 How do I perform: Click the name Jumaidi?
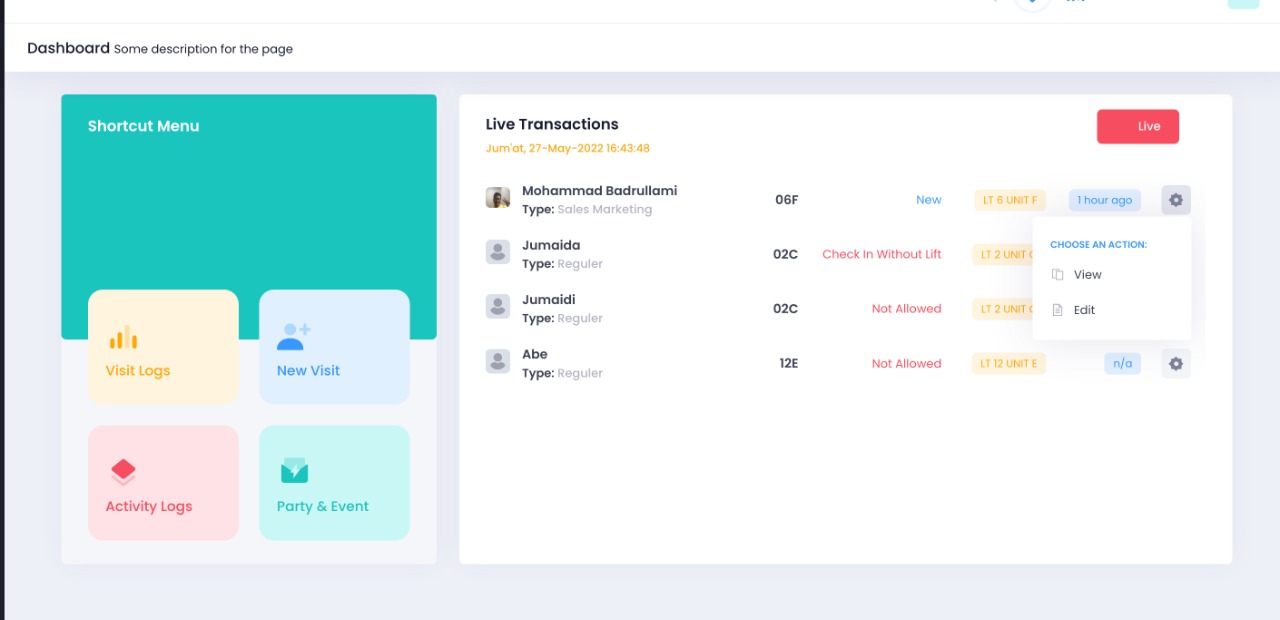click(x=549, y=300)
